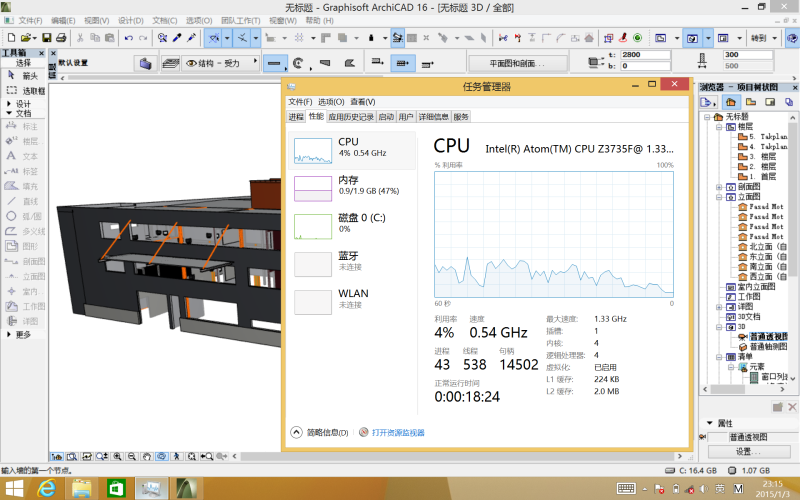Click the Open file folder icon
The width and height of the screenshot is (800, 500).
point(28,38)
